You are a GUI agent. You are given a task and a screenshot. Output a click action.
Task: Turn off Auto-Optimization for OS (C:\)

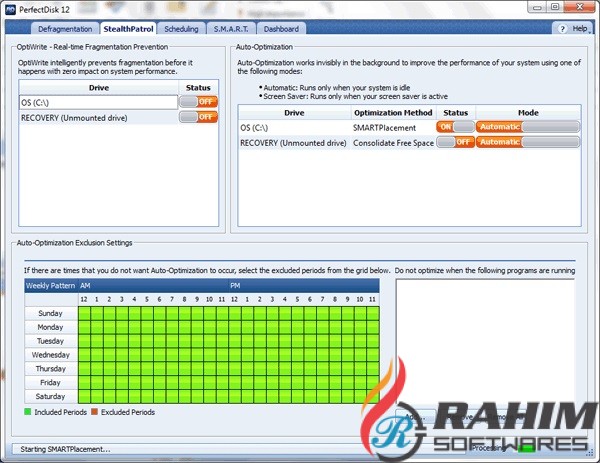tap(455, 127)
